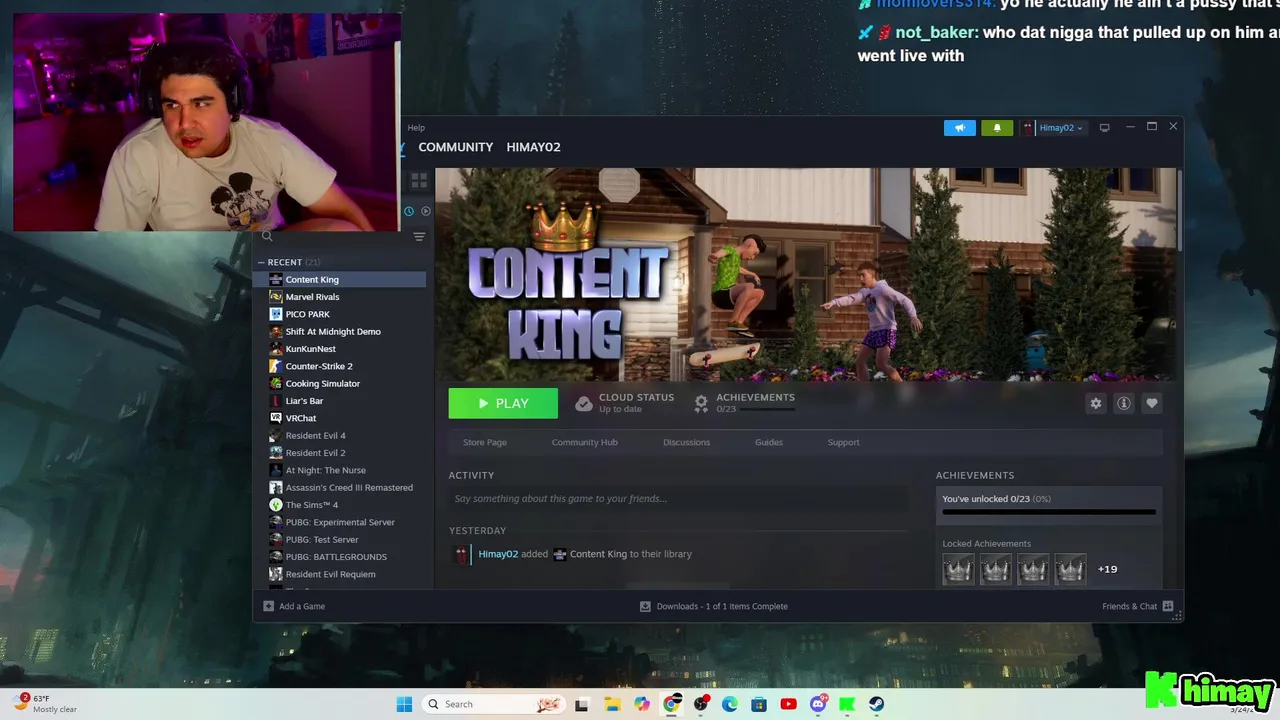Open the Store Page tab

click(485, 442)
